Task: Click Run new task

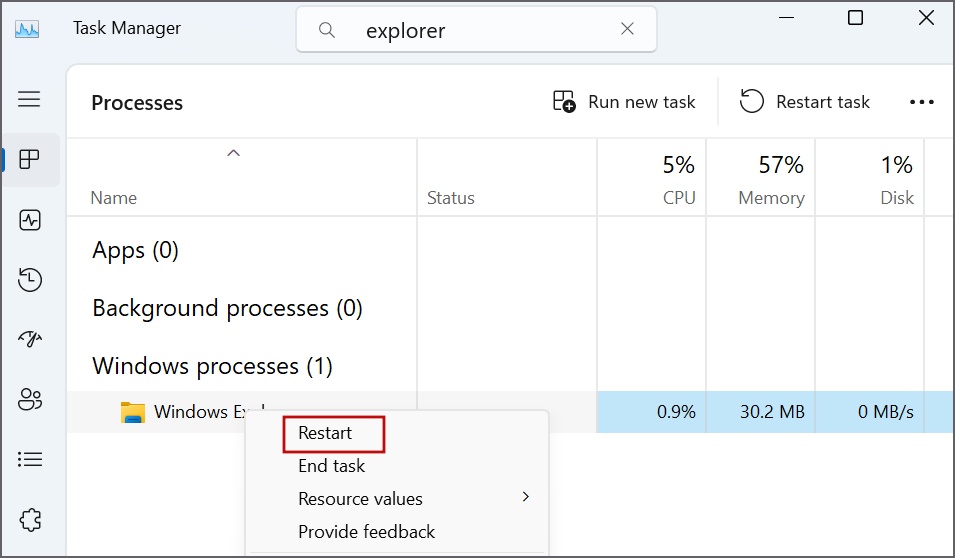Action: tap(623, 102)
